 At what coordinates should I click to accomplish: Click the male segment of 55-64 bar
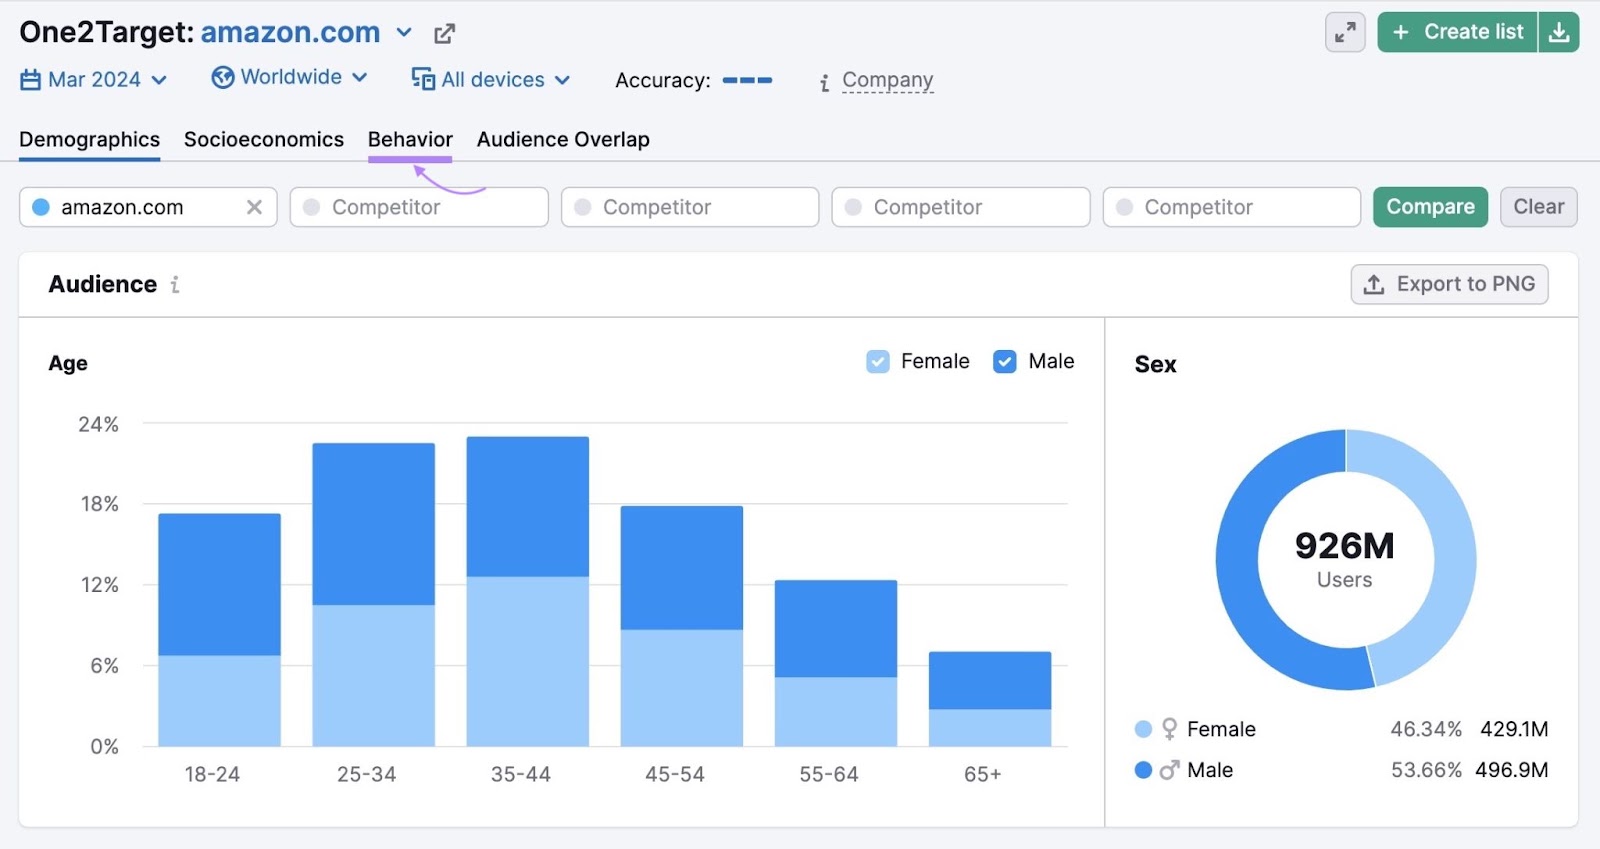tap(835, 629)
